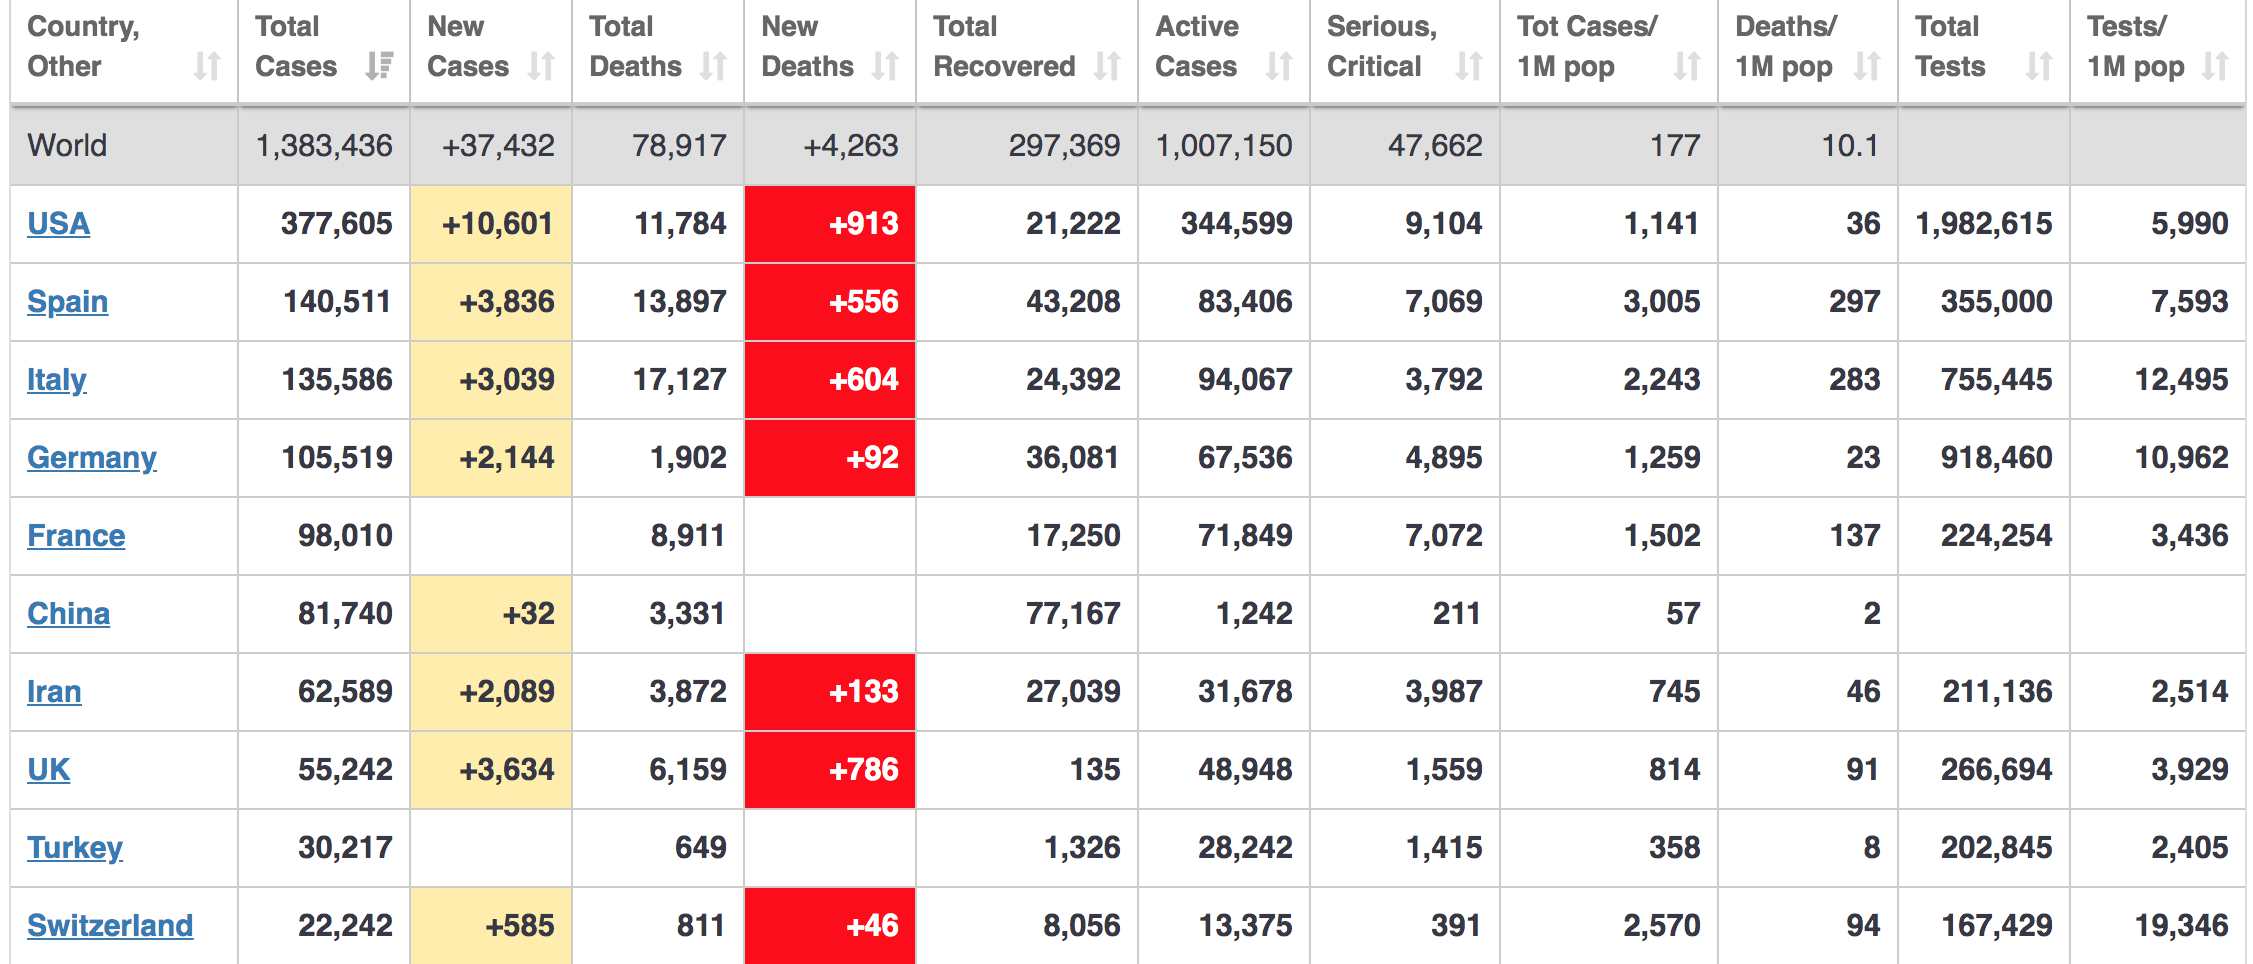Select Italy total deaths 17,127
This screenshot has height=964, width=2253.
tap(679, 379)
